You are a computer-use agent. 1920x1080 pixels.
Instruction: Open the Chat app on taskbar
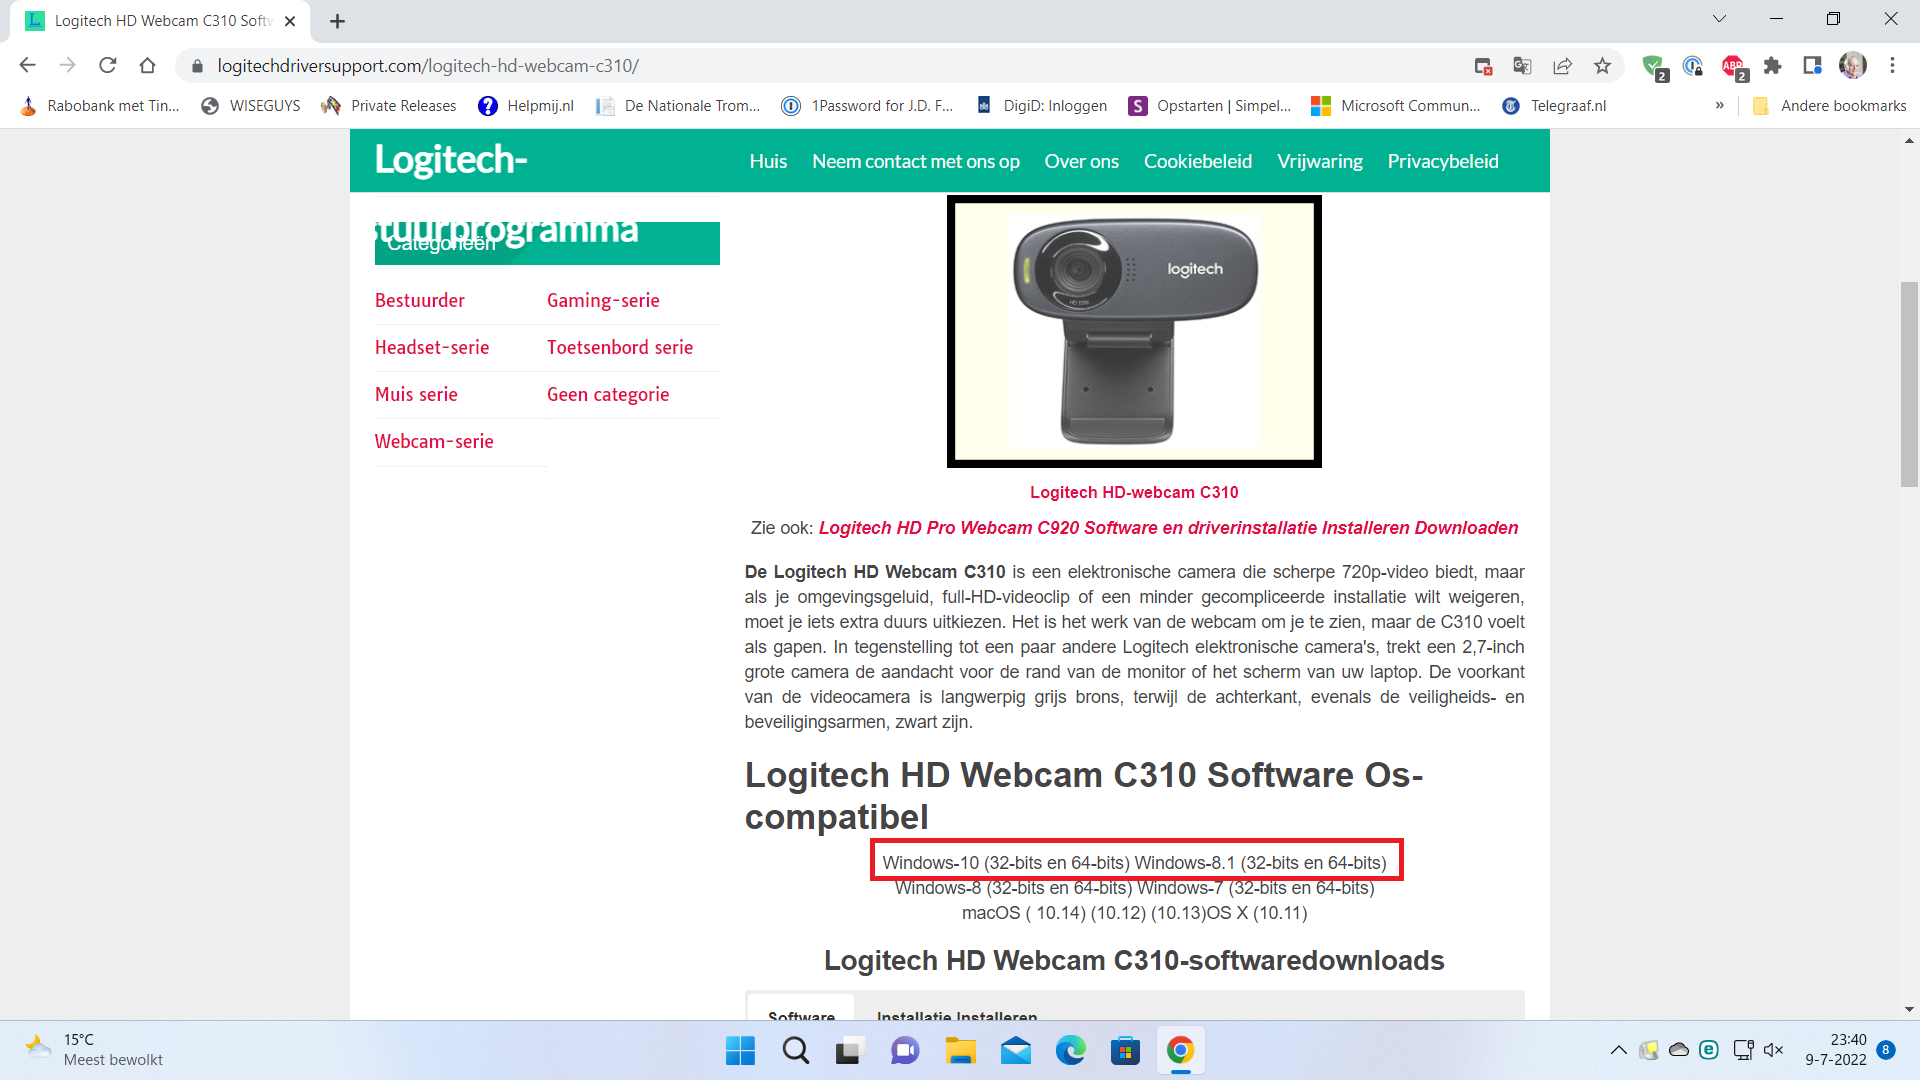[905, 1051]
